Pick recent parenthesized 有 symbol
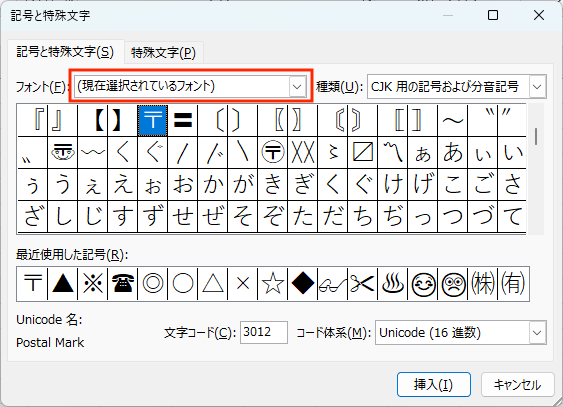 [x=513, y=284]
